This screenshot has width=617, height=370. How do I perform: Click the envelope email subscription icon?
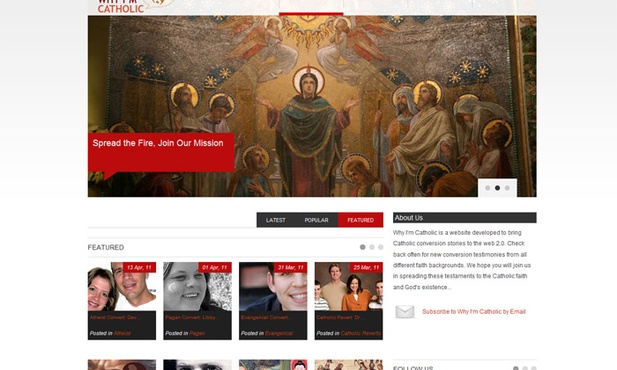click(405, 311)
